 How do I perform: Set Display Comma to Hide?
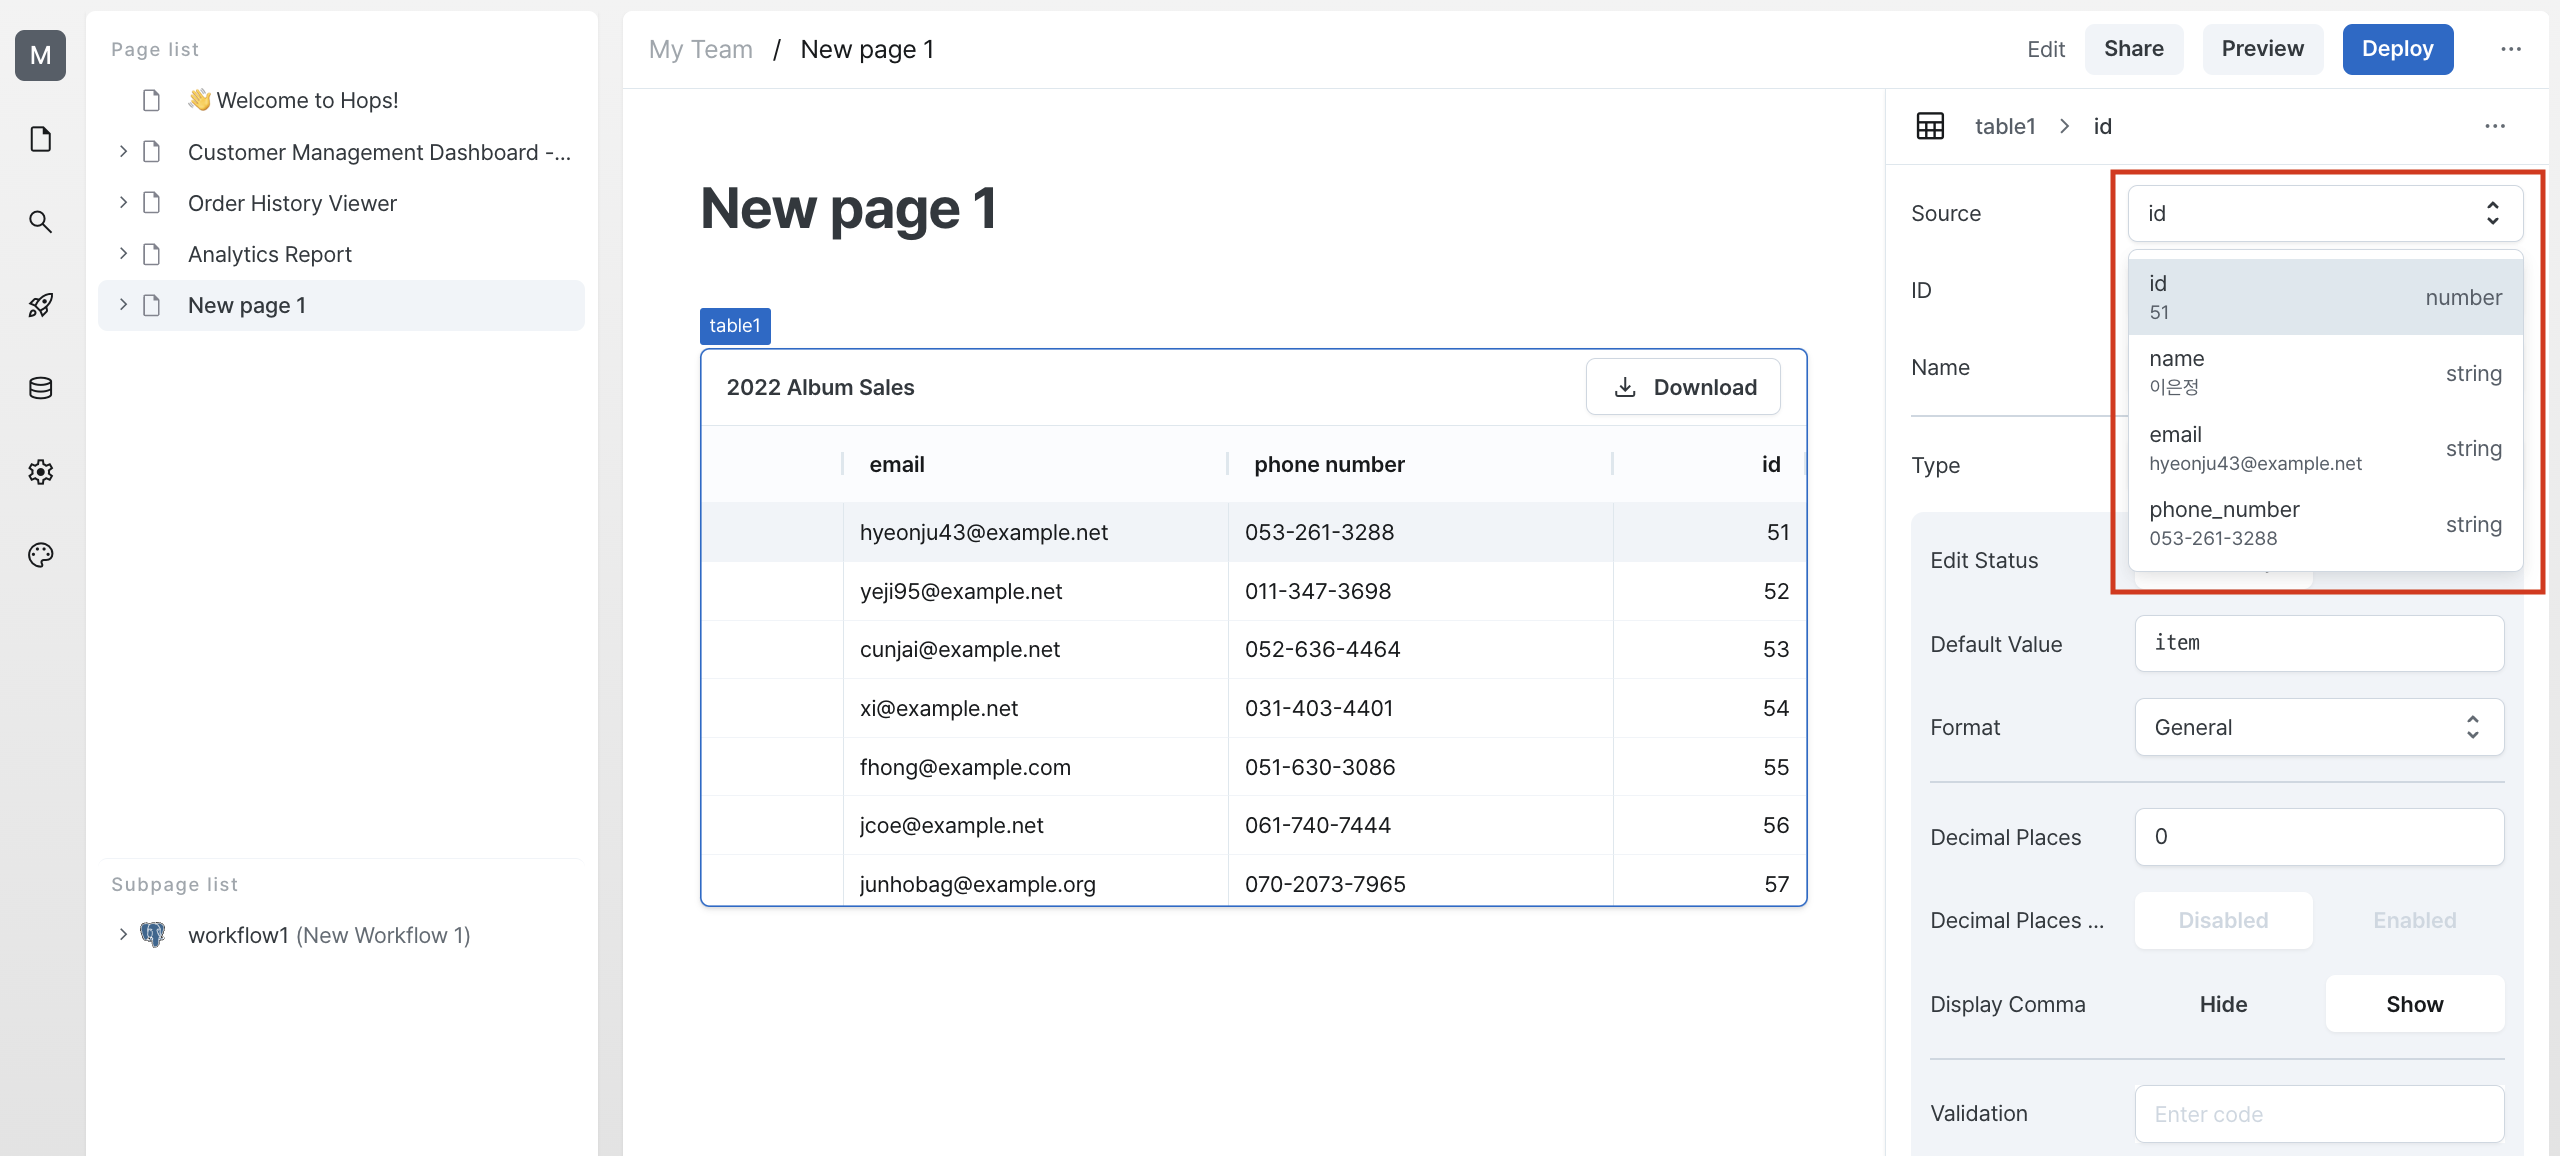point(2223,1004)
